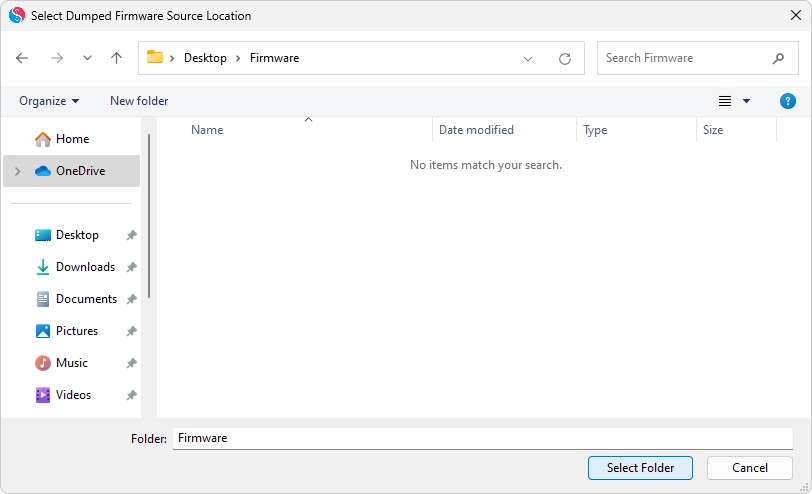Select Music in the sidebar
Image resolution: width=812 pixels, height=494 pixels.
click(71, 363)
